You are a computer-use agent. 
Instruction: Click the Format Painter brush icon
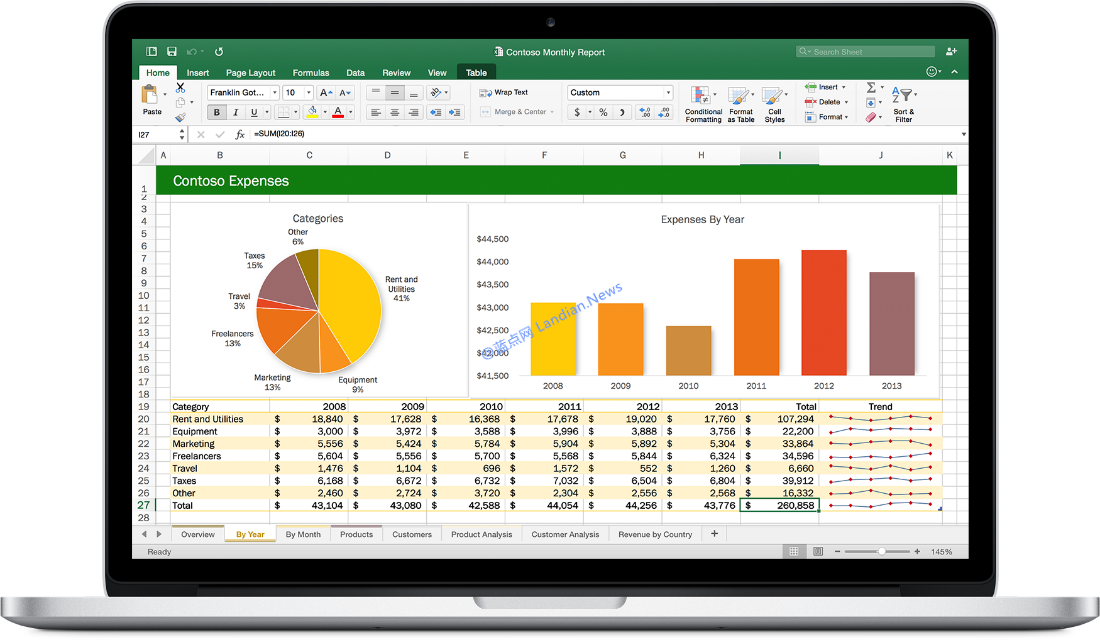(x=179, y=115)
